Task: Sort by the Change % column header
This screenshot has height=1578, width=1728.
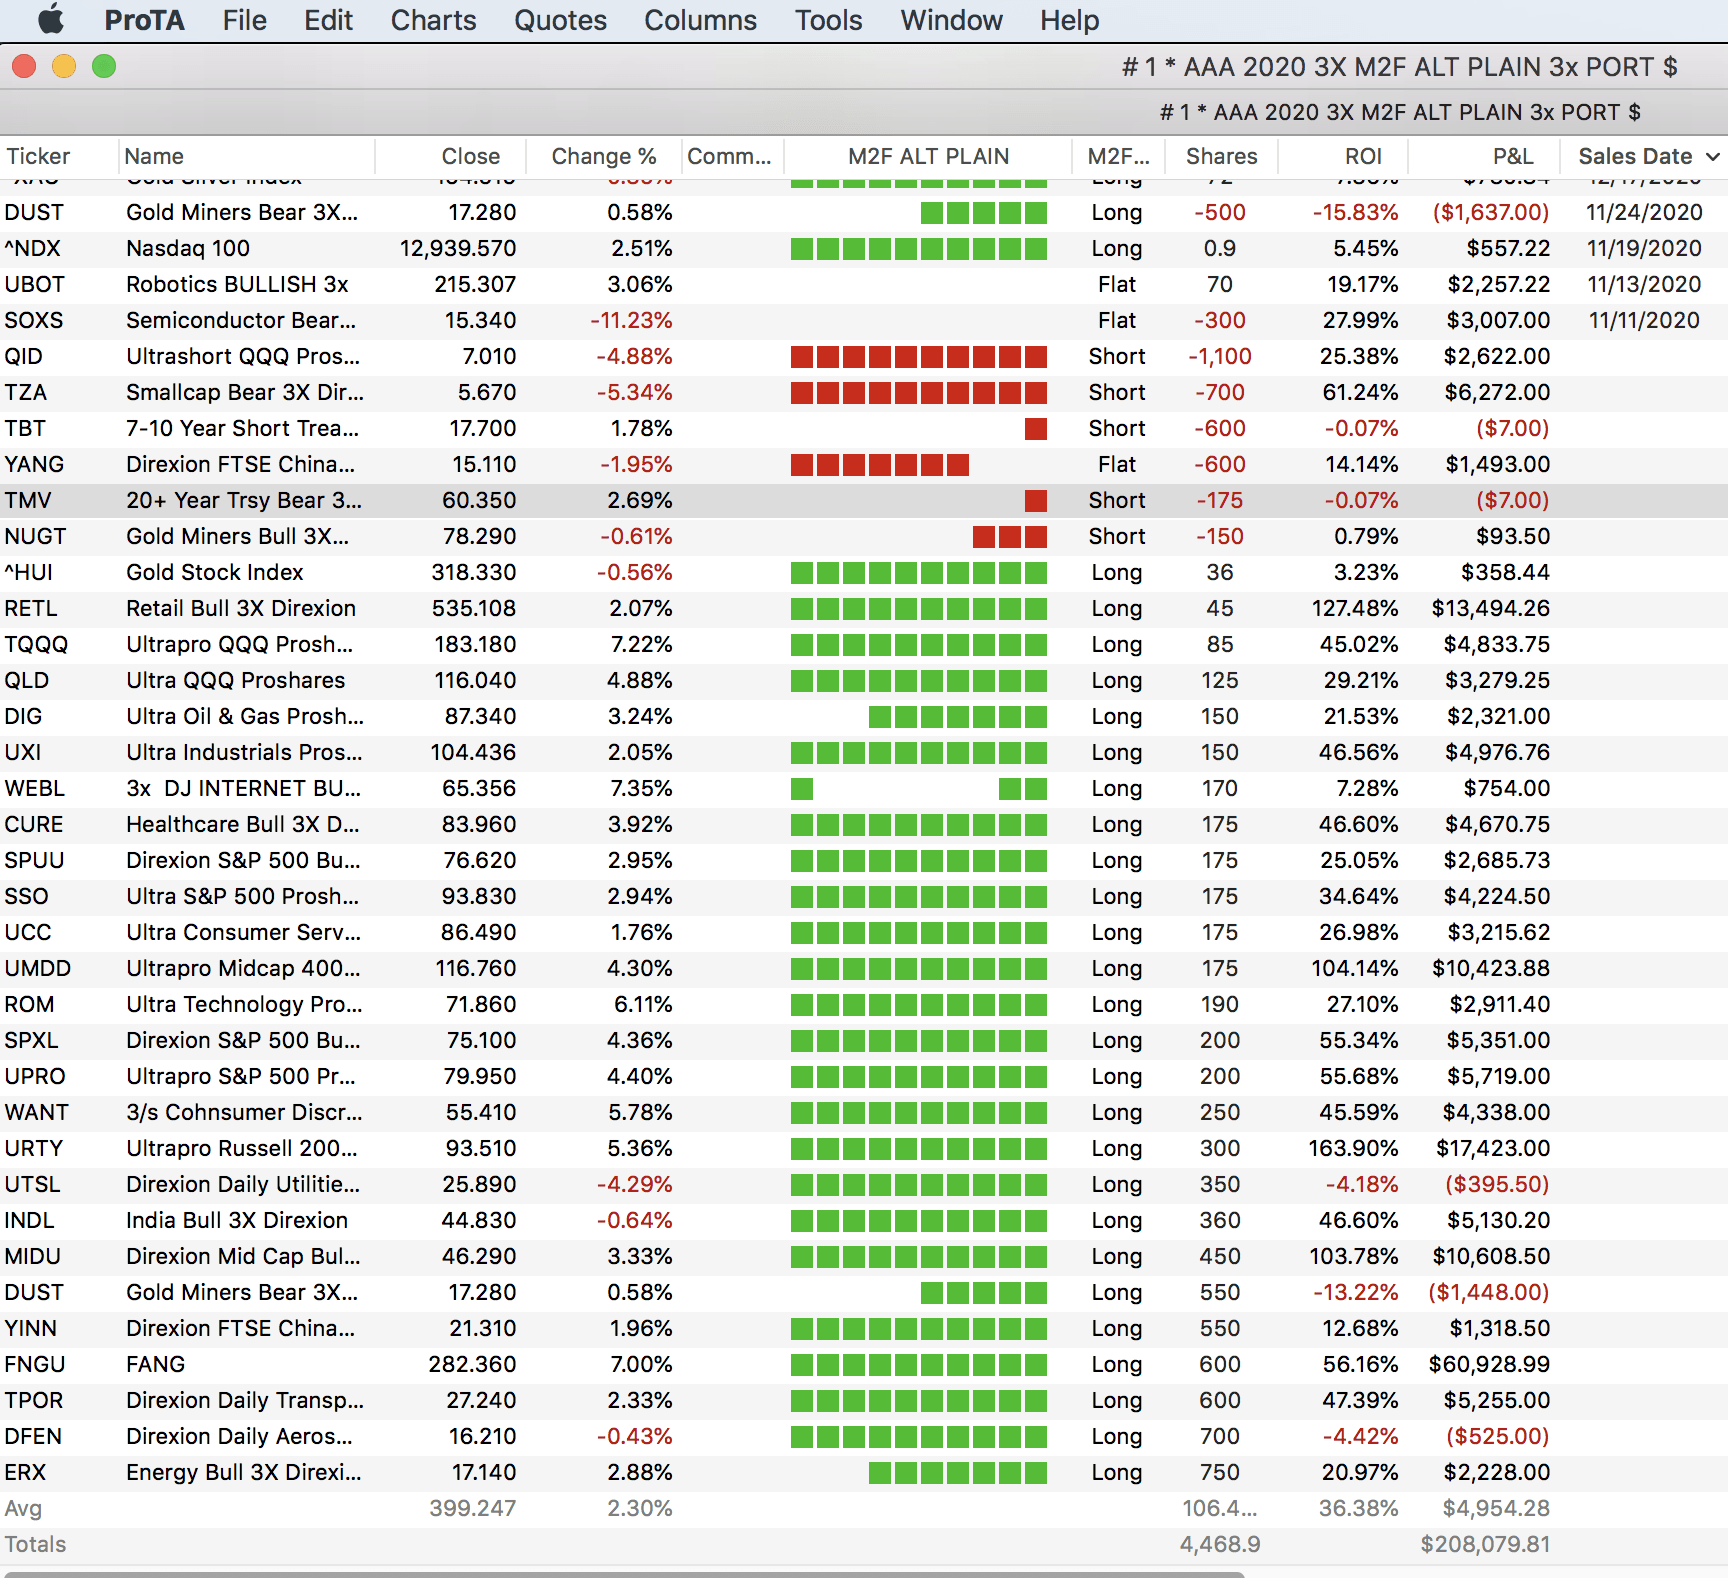Action: (604, 156)
